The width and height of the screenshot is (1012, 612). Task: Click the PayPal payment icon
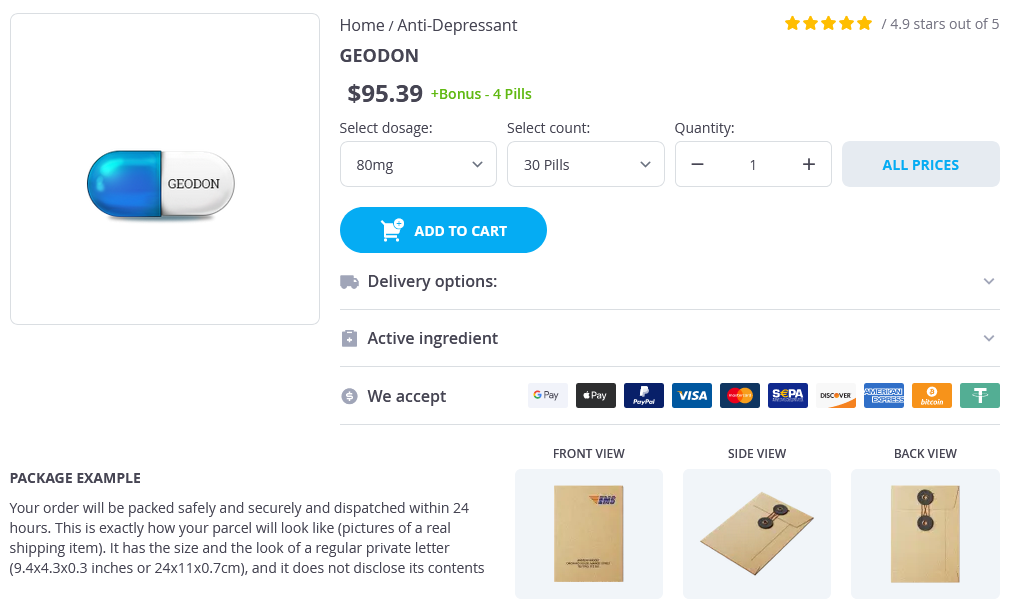click(644, 395)
